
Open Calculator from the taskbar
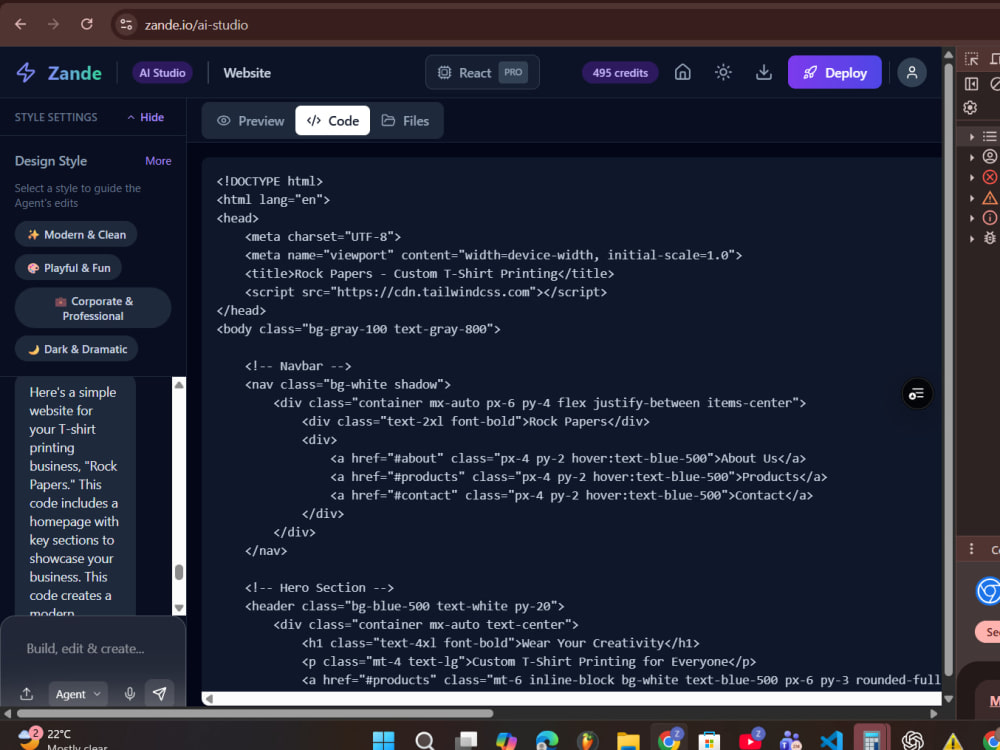pyautogui.click(x=871, y=740)
